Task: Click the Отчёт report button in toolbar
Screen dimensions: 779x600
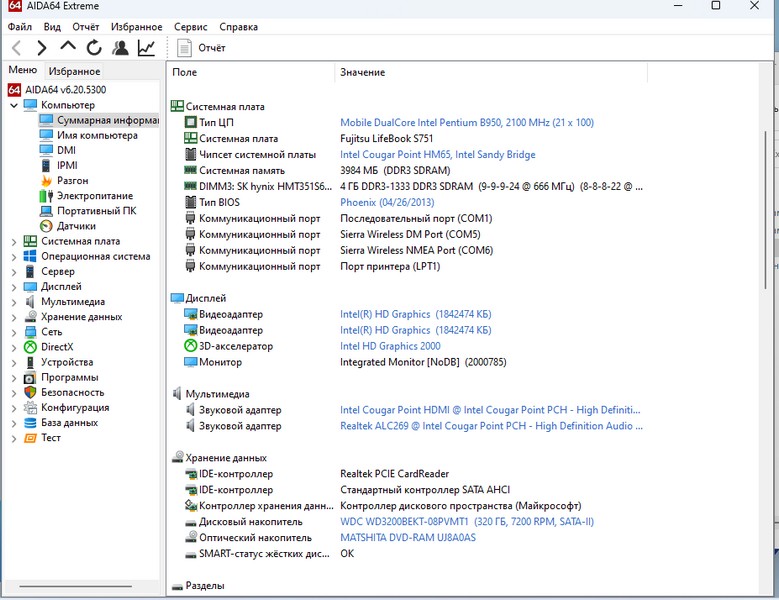Action: click(201, 48)
